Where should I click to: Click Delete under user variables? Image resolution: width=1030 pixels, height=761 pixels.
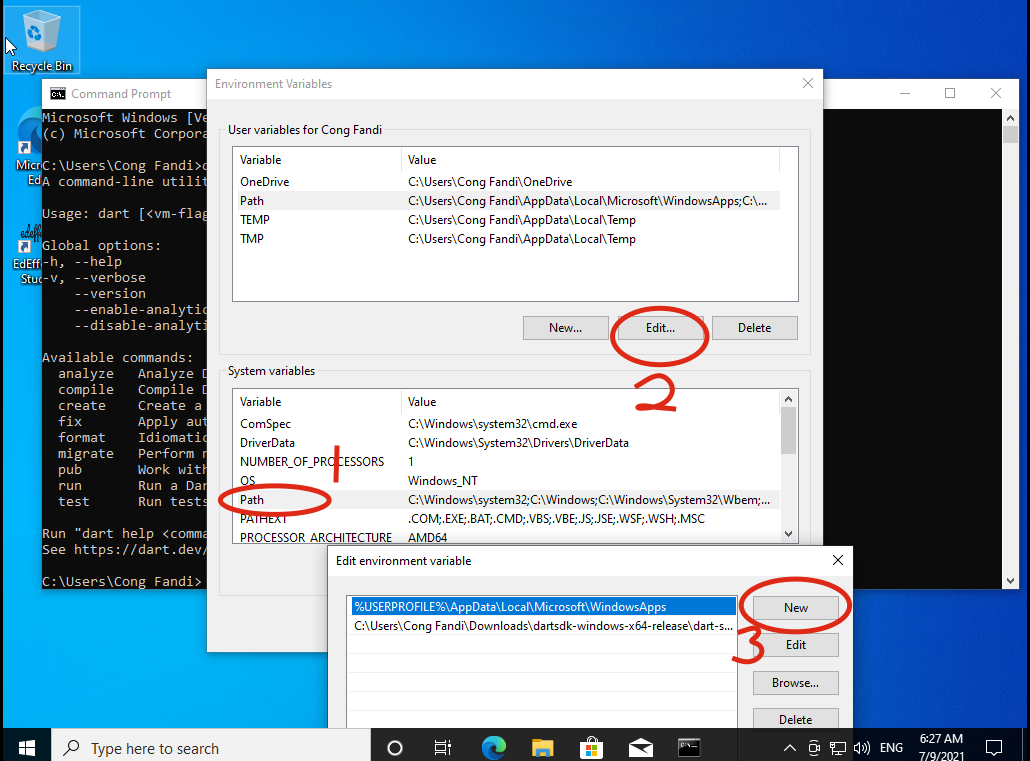(755, 328)
